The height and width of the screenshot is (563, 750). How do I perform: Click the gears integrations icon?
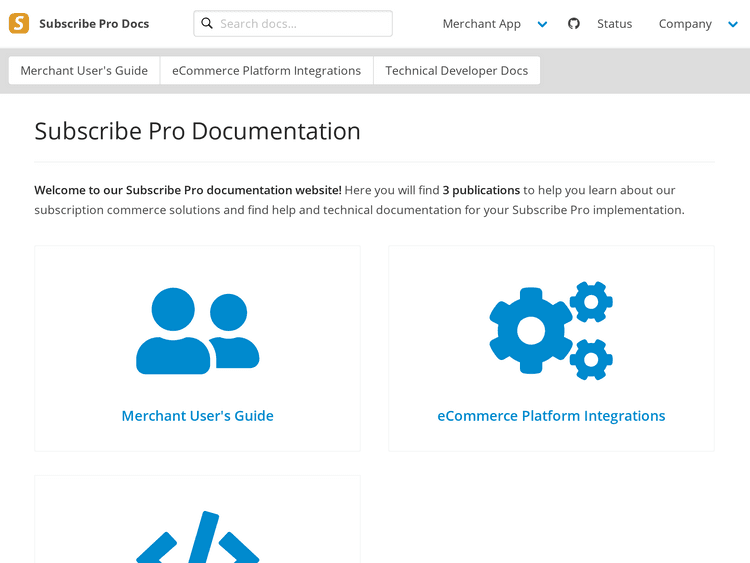coord(551,331)
